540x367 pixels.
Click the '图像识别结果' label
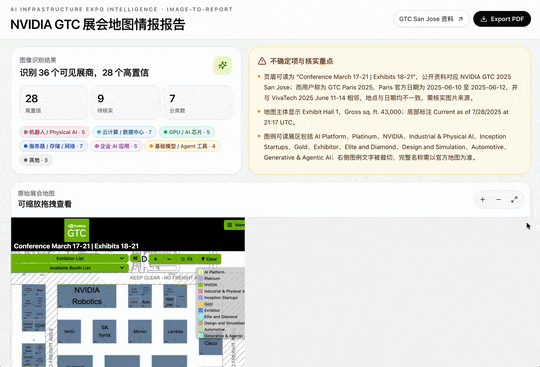[x=38, y=60]
